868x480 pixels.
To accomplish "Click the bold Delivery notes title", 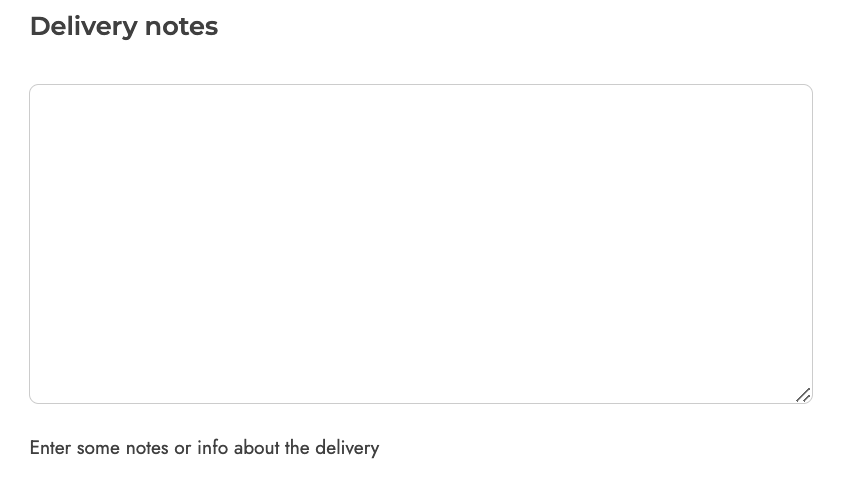I will pos(124,27).
